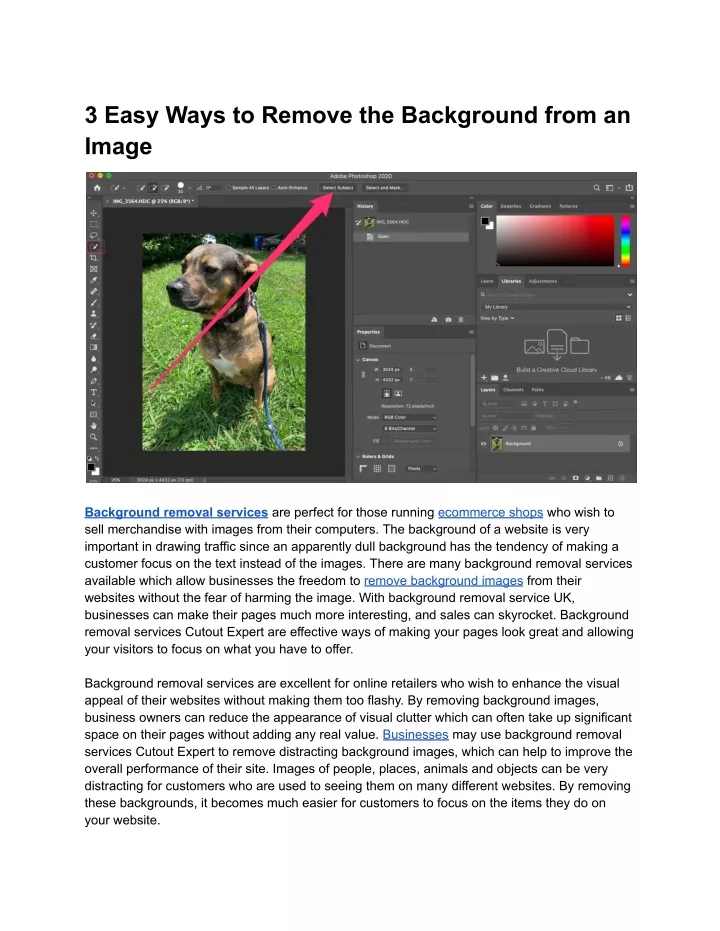Click the Share icon at top right
This screenshot has height=931, width=720.
629,188
